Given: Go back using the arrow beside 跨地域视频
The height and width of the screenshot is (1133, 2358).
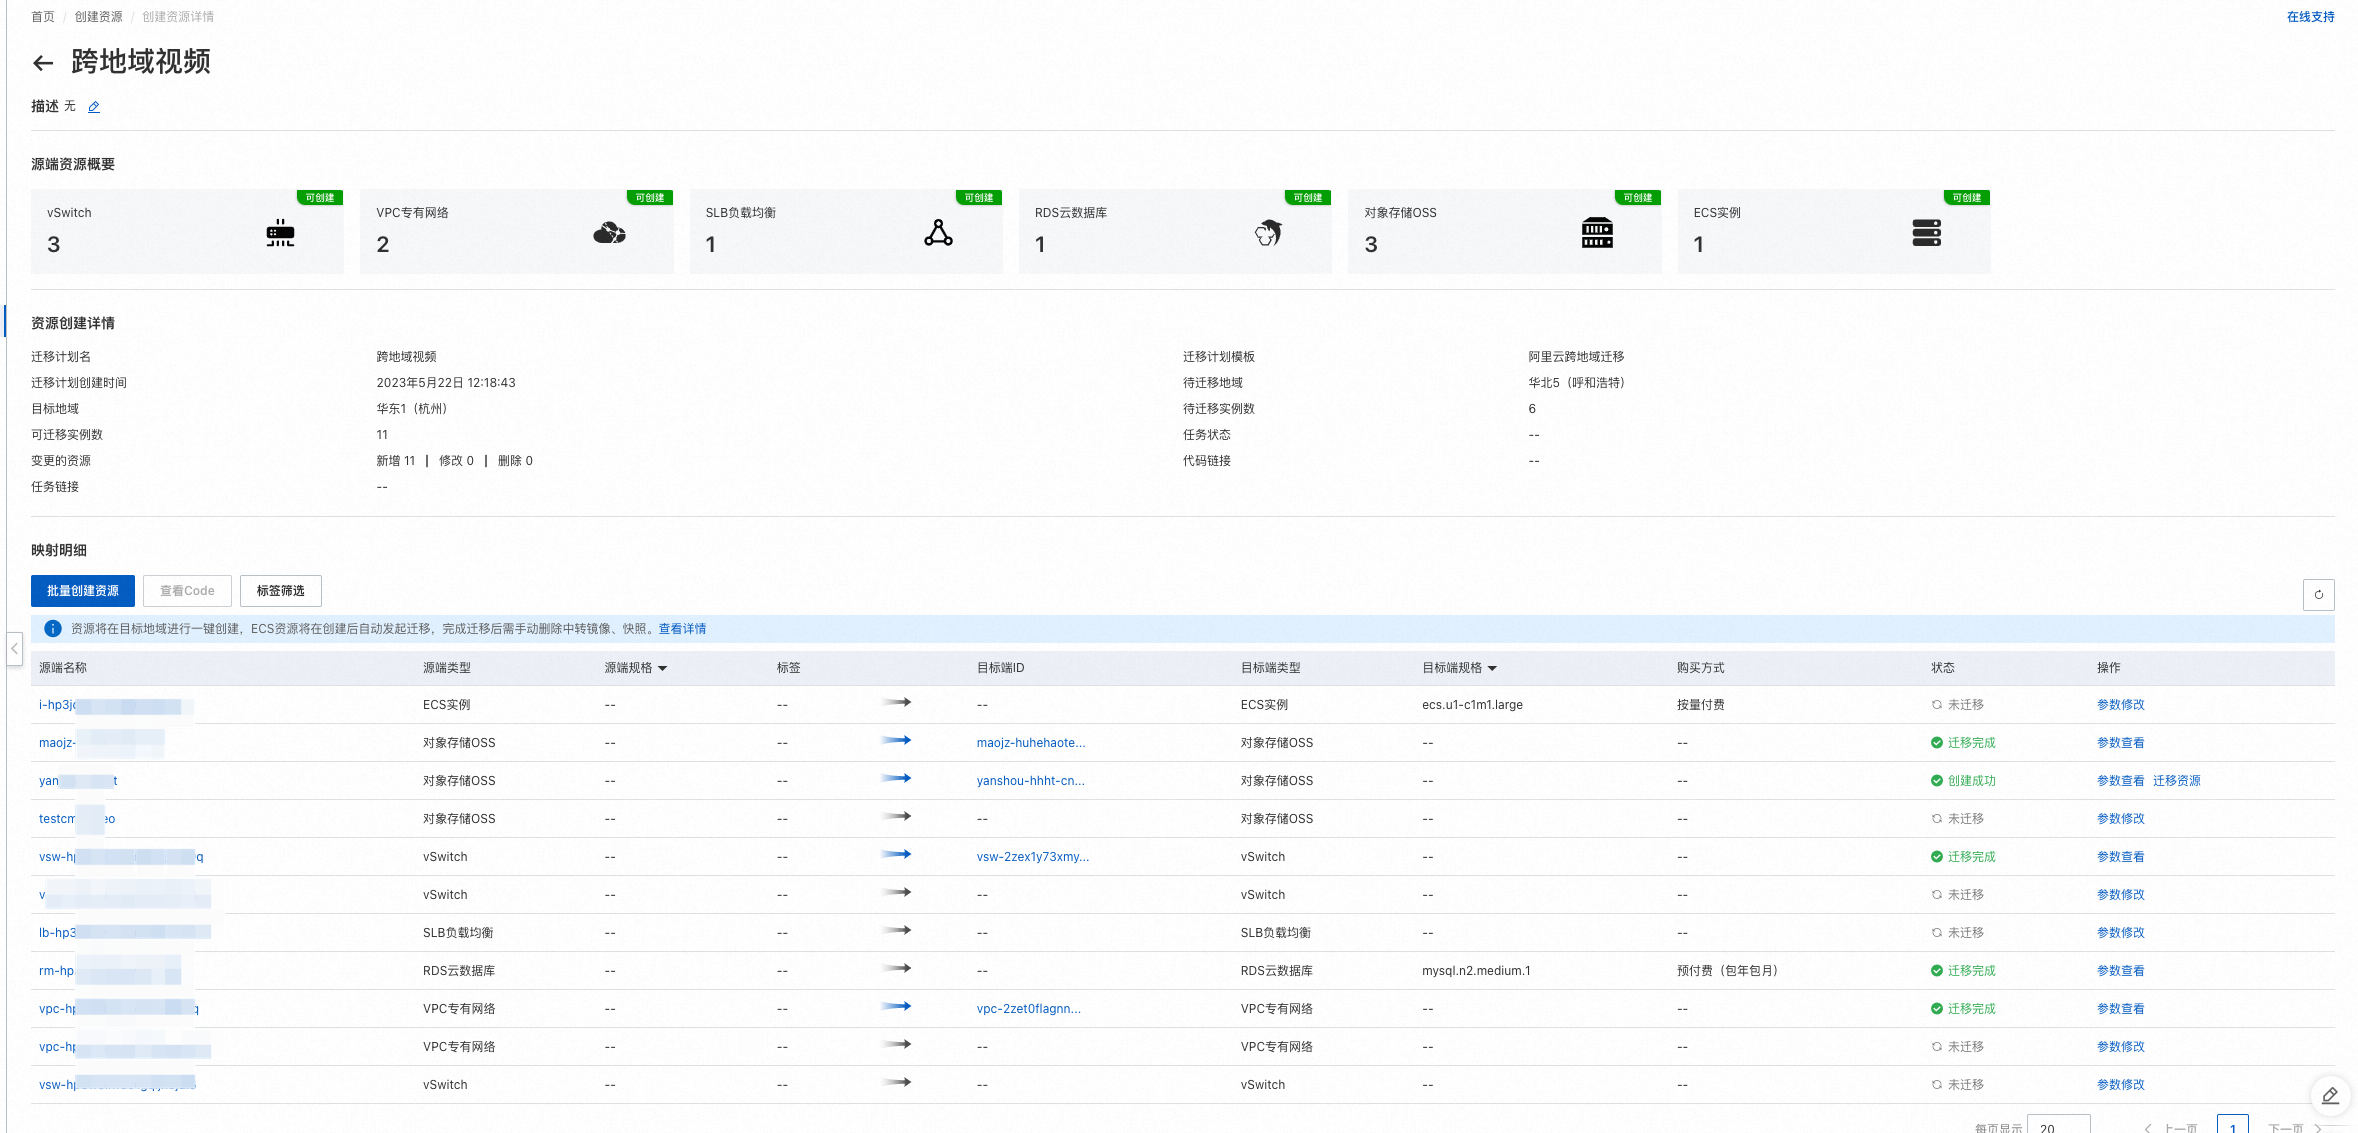Looking at the screenshot, I should [x=42, y=64].
